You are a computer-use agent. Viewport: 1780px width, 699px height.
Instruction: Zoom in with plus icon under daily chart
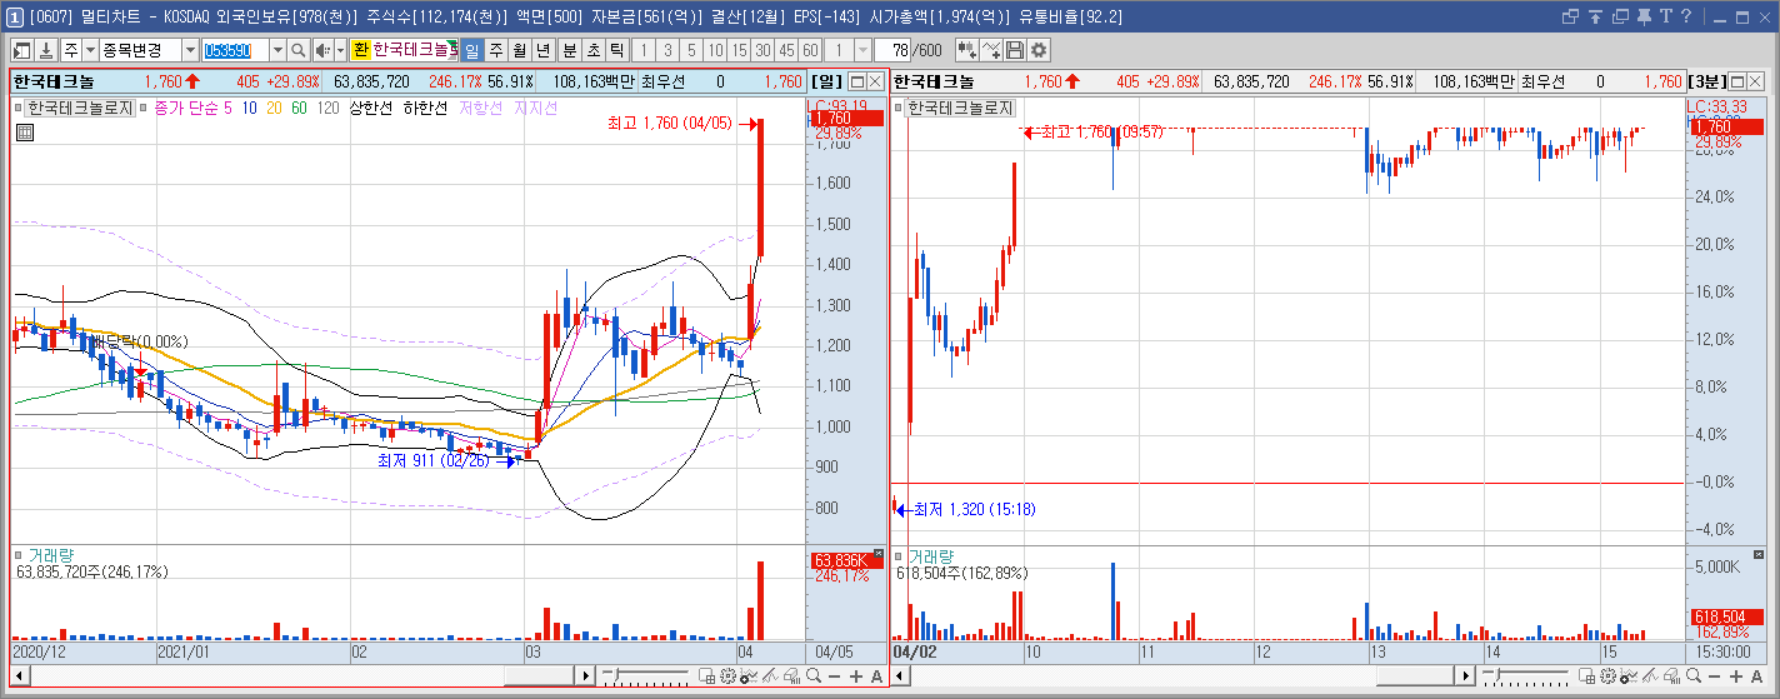coord(856,677)
